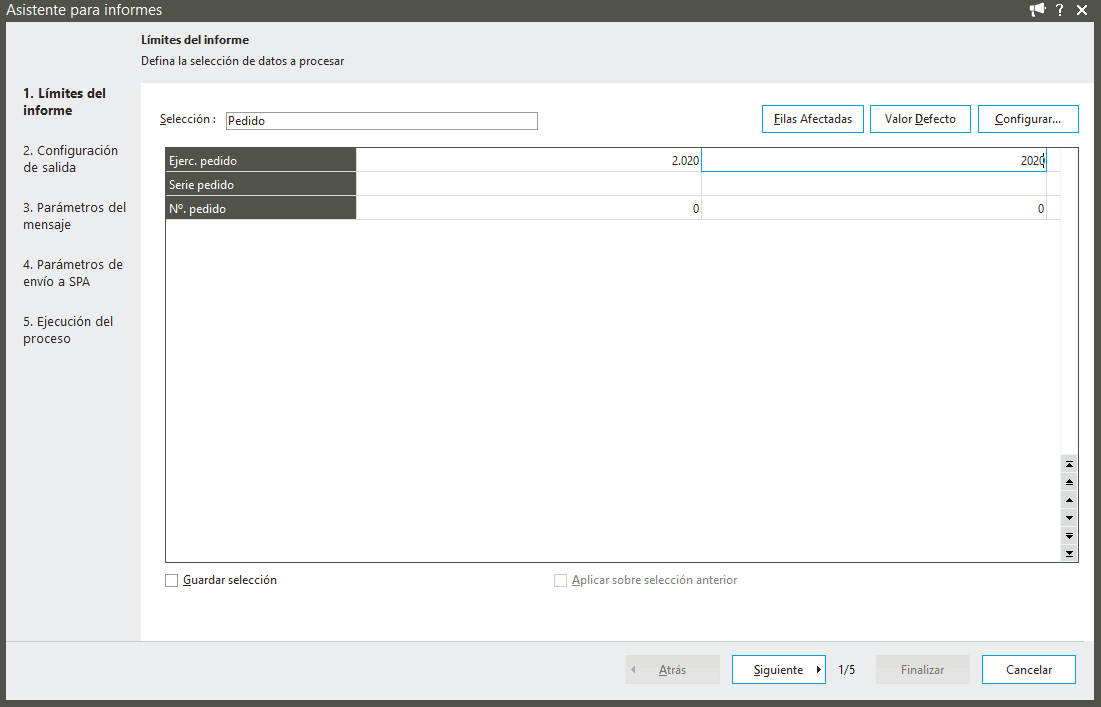Viewport: 1101px width, 707px height.
Task: Open the Configurar... dialog
Action: pyautogui.click(x=1028, y=119)
